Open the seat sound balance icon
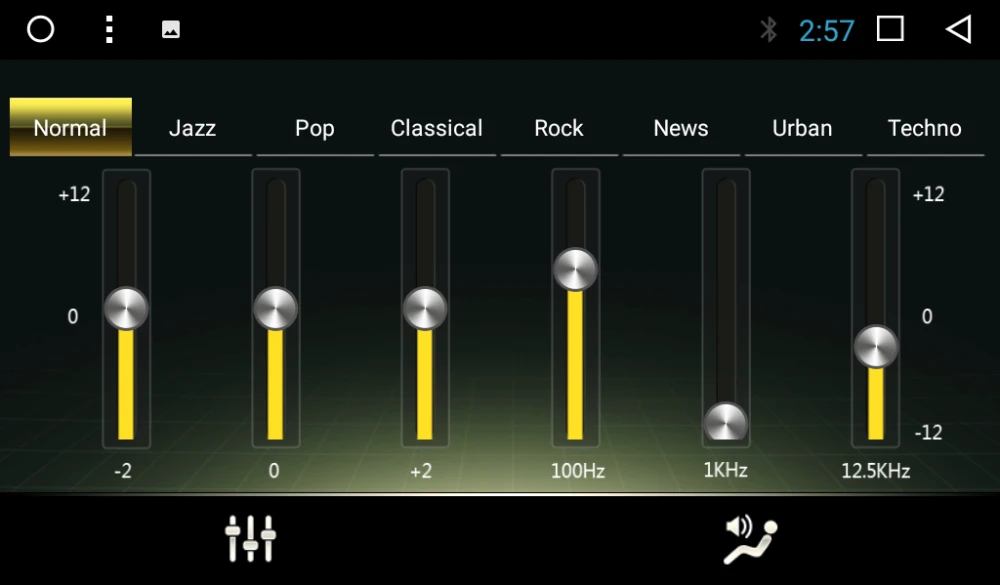Viewport: 1000px width, 585px height. click(751, 540)
